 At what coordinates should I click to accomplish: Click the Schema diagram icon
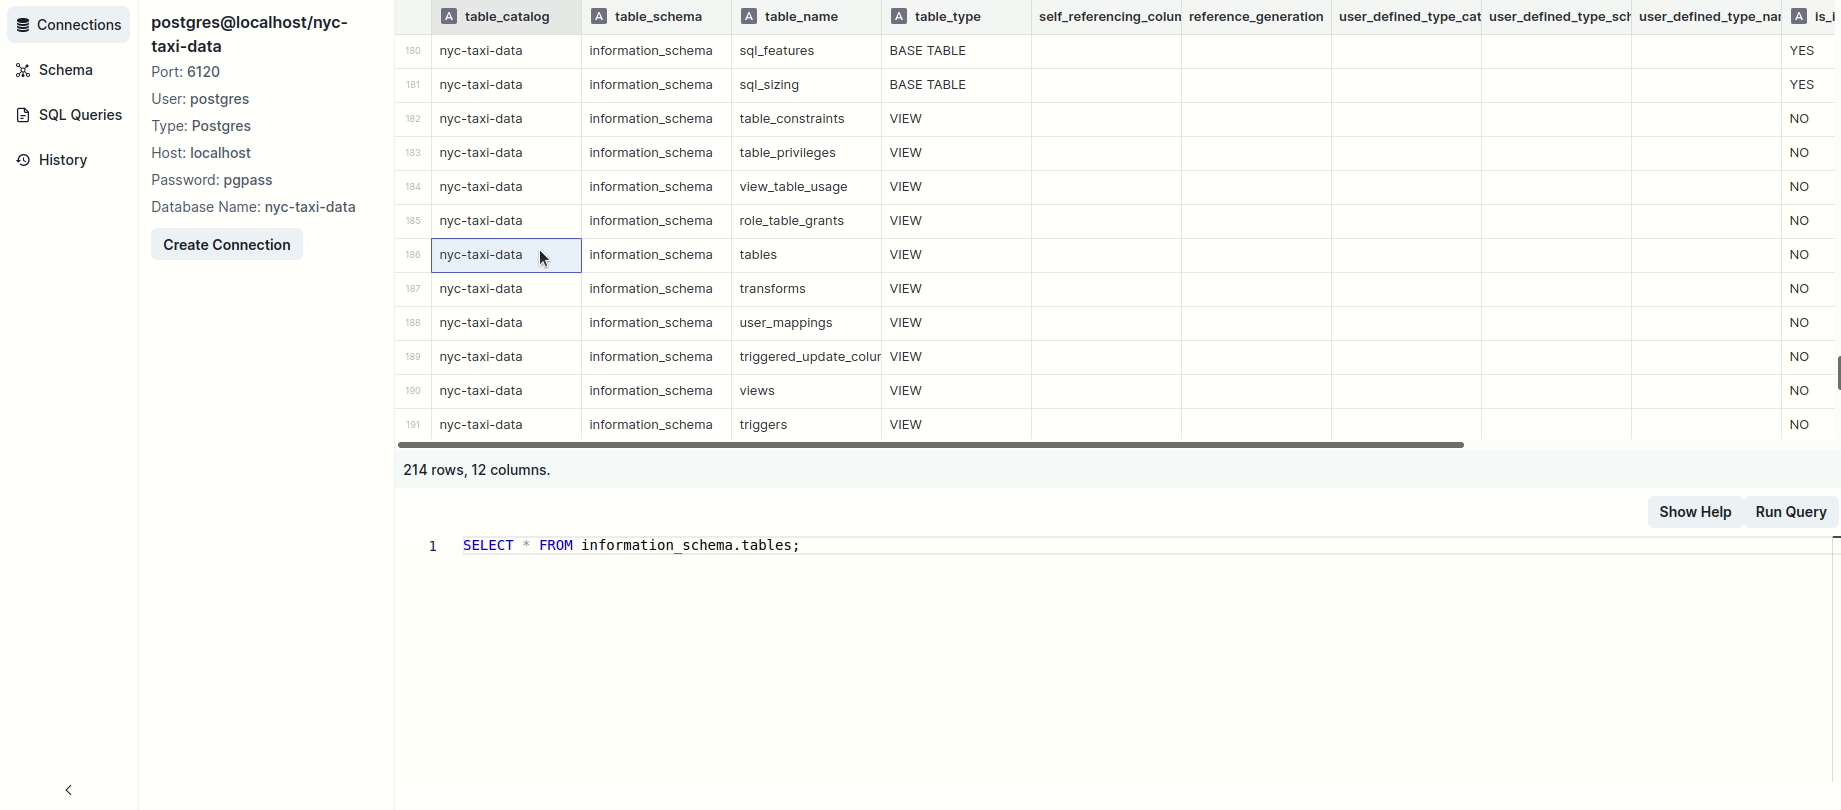23,70
